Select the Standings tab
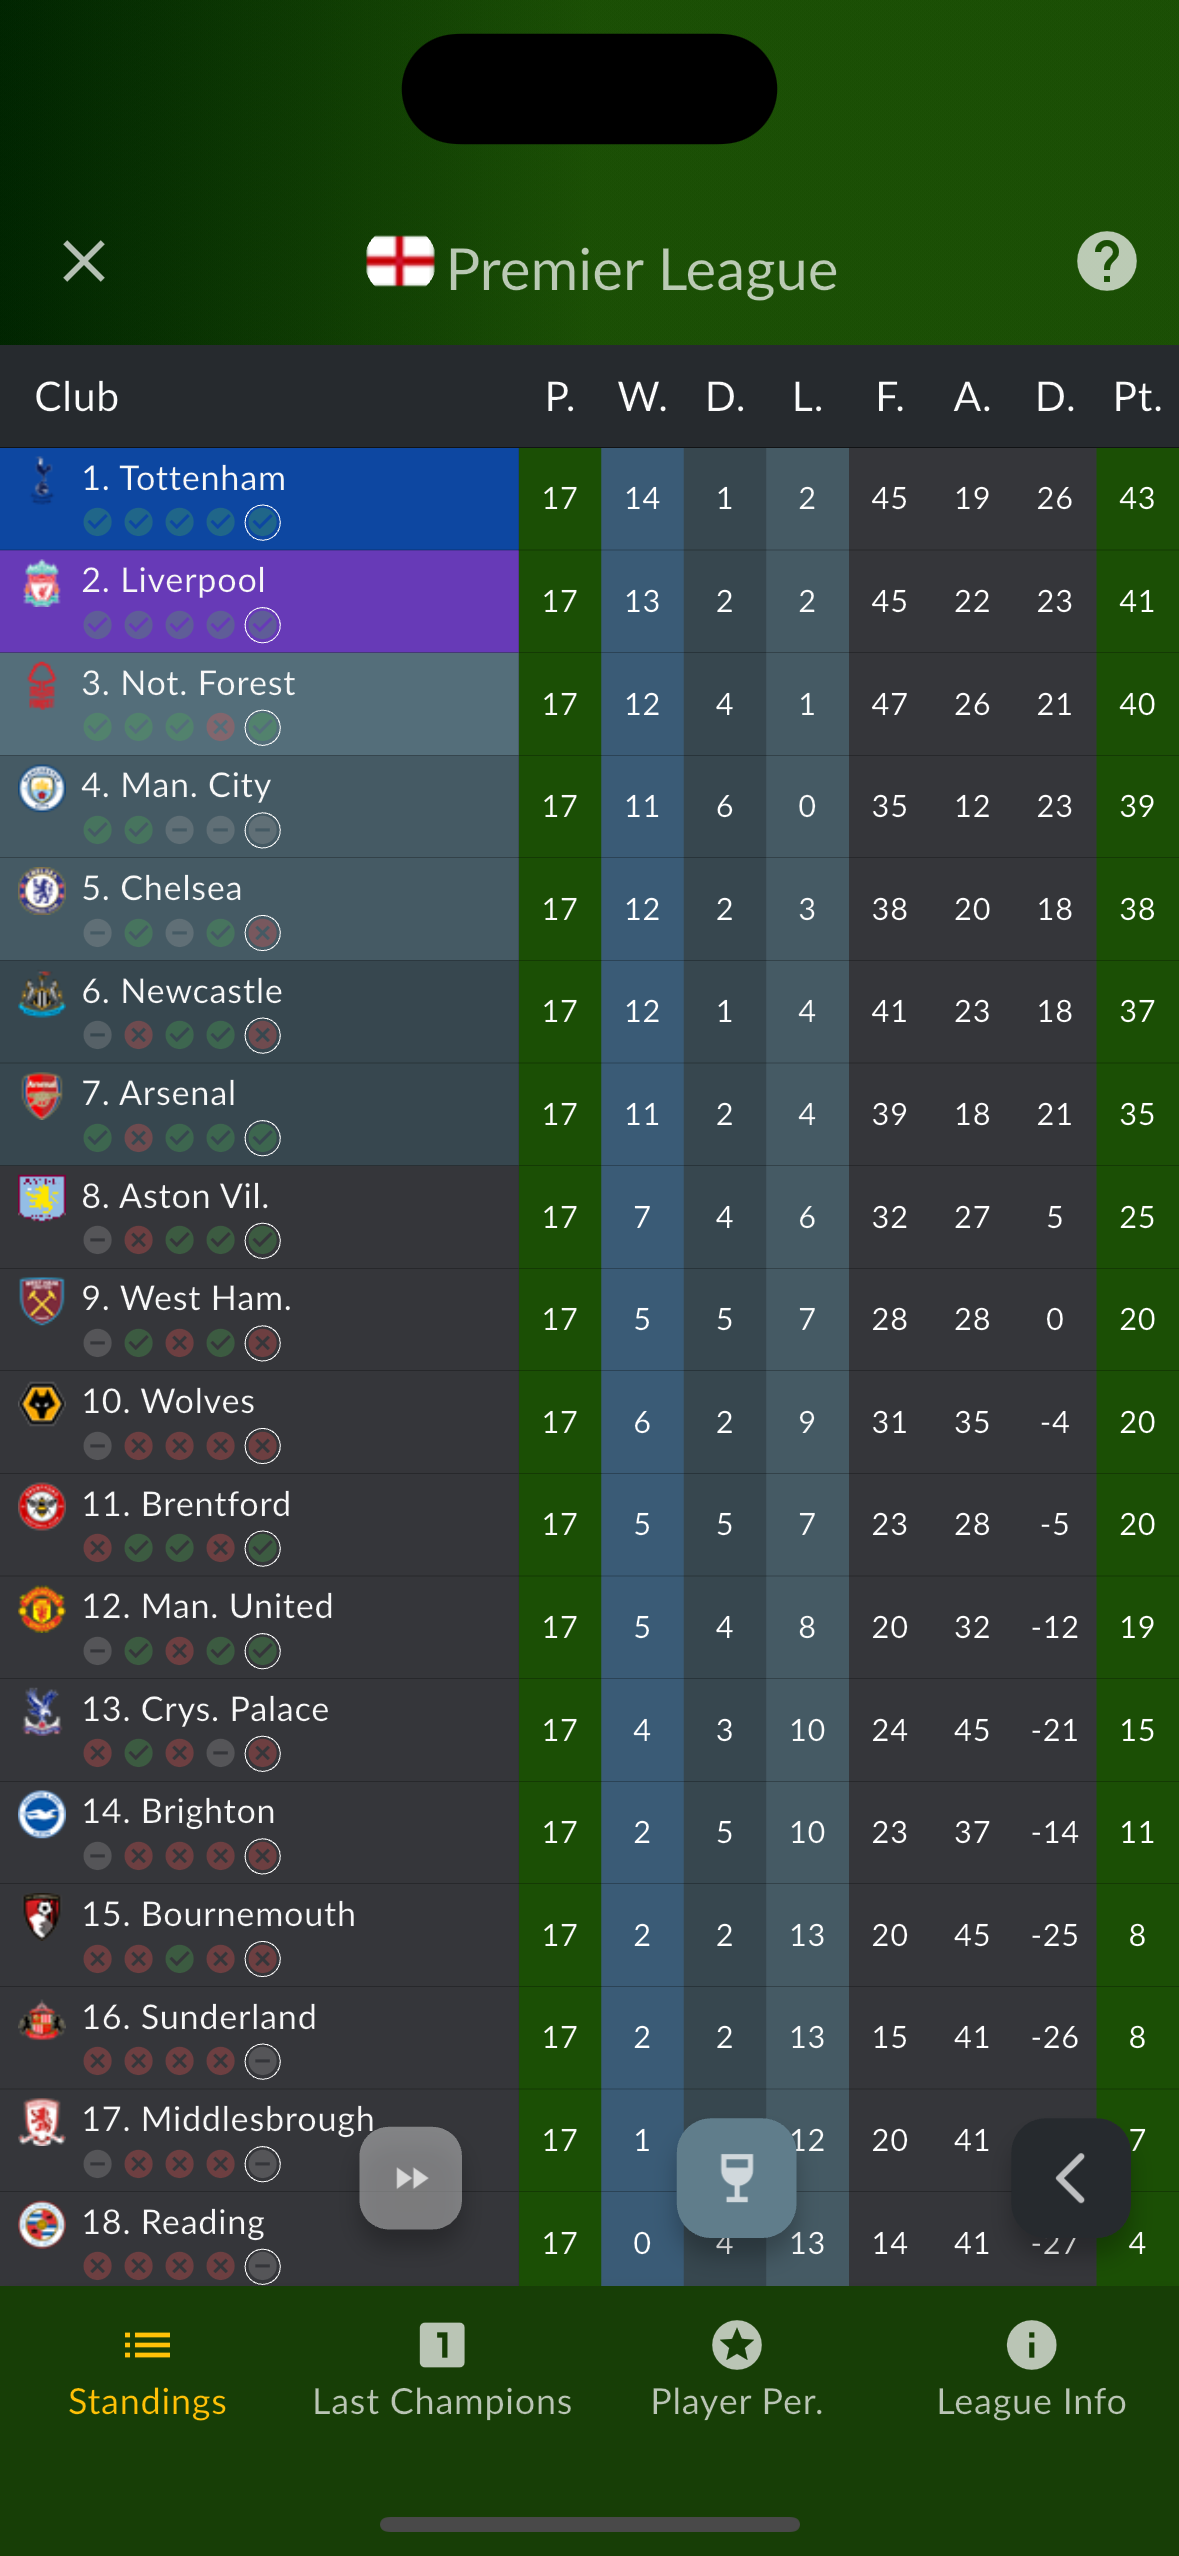Viewport: 1179px width, 2556px height. click(x=147, y=2370)
